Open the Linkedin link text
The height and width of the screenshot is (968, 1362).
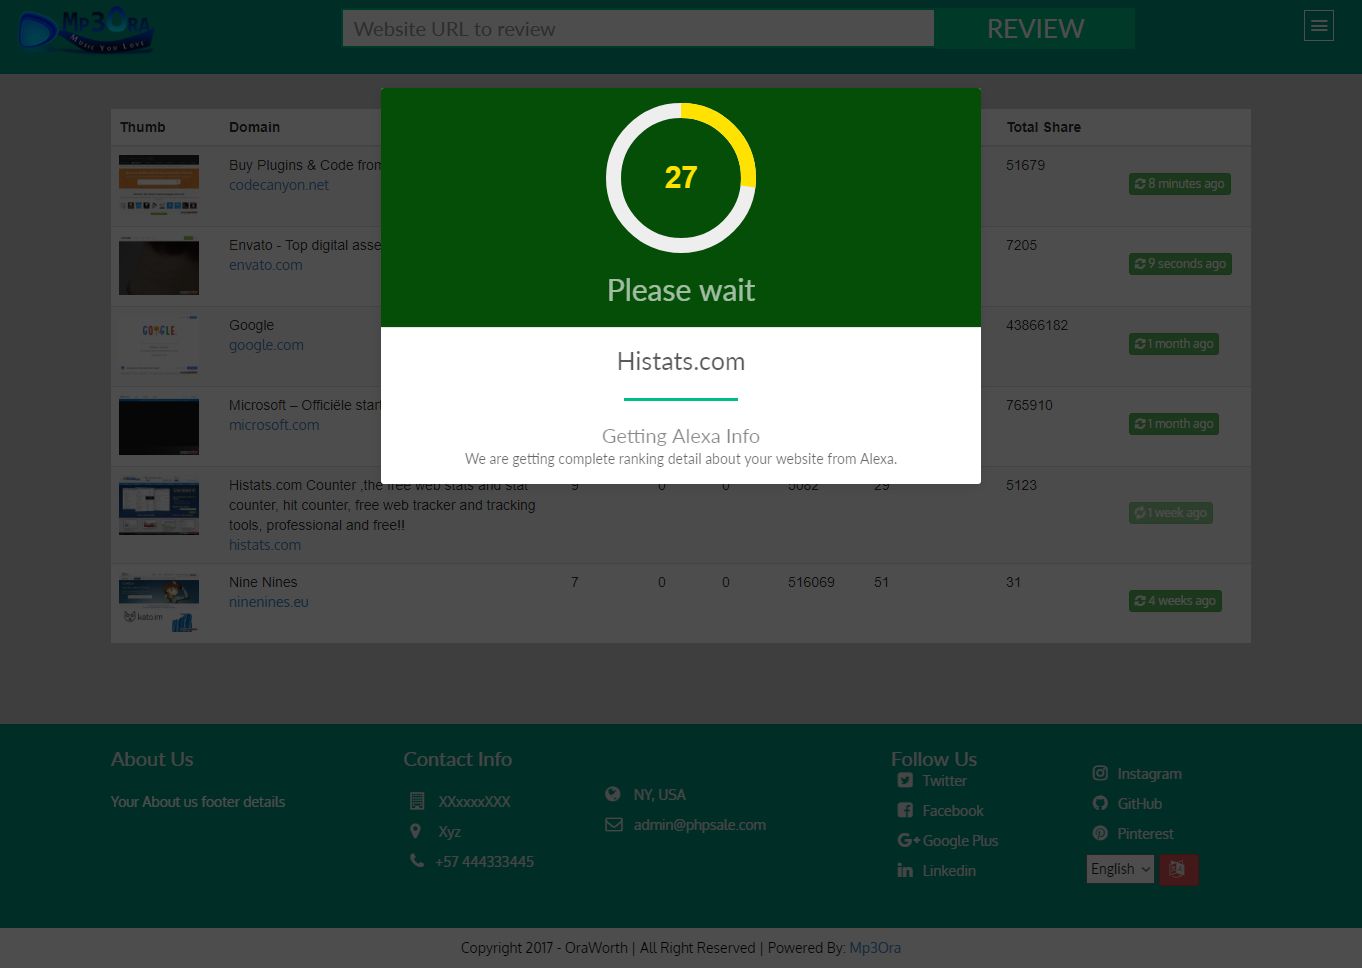coord(949,871)
